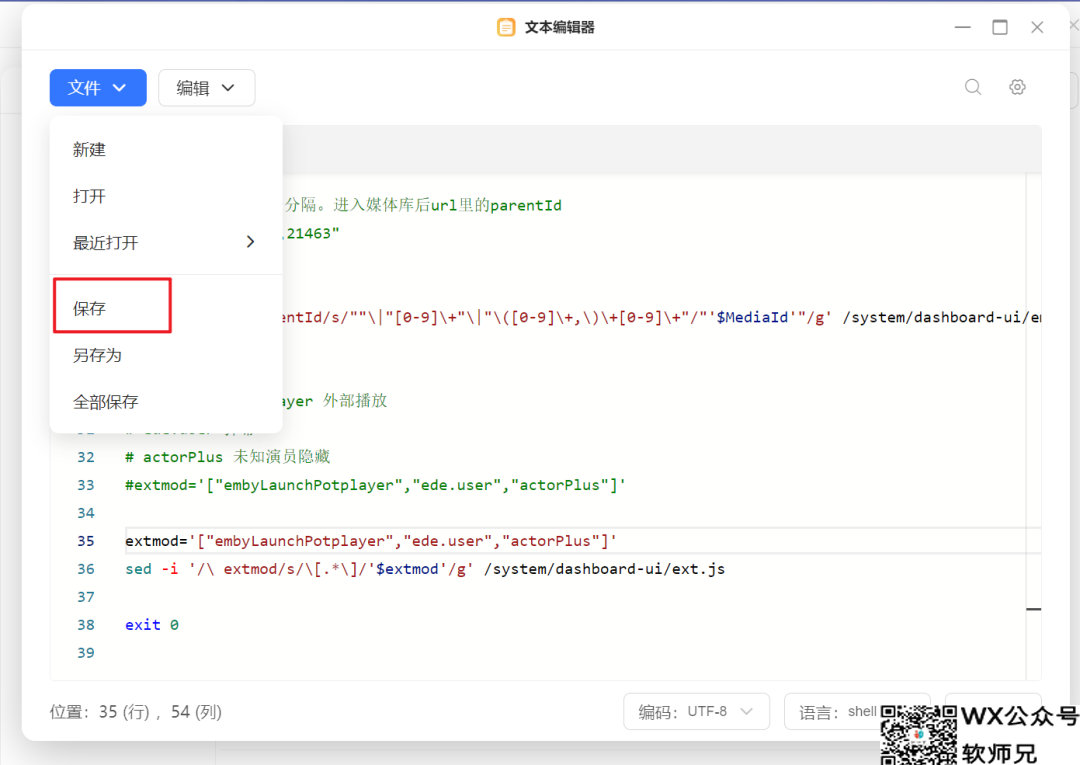Open the 文件 dropdown menu button
Viewport: 1080px width, 765px height.
click(x=98, y=87)
